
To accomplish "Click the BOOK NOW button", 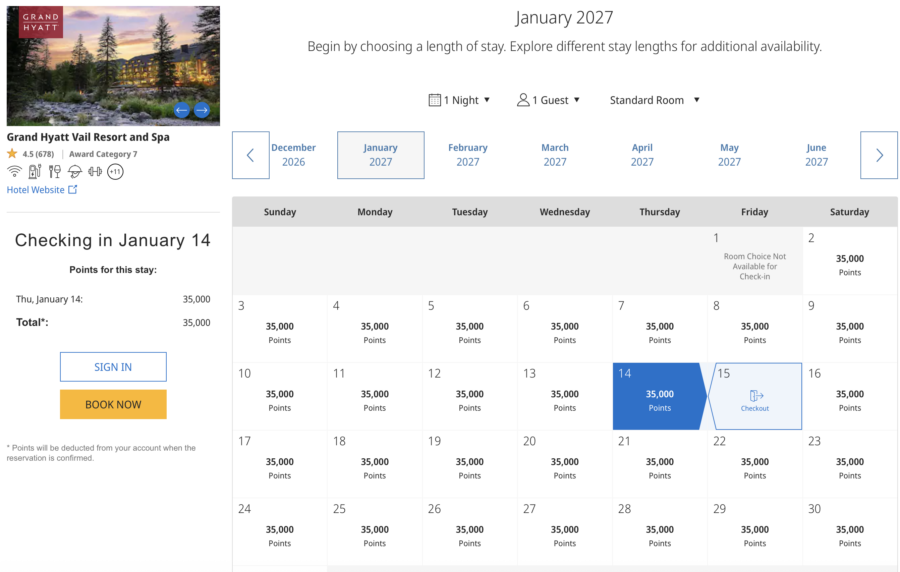I will pyautogui.click(x=113, y=404).
